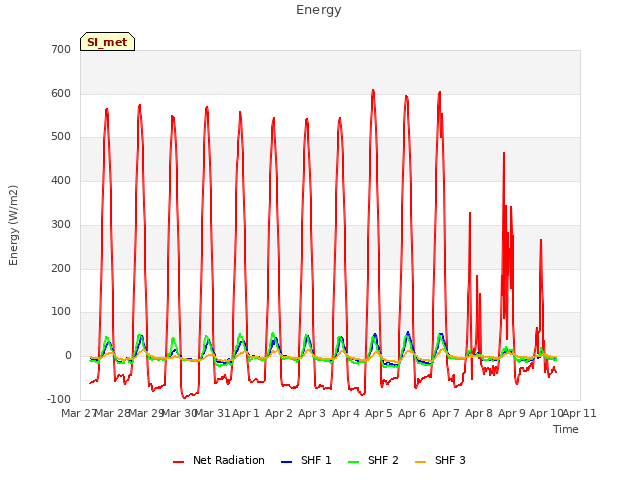Click the Apr 9 net radiation spike
The width and height of the screenshot is (640, 480).
click(x=504, y=153)
